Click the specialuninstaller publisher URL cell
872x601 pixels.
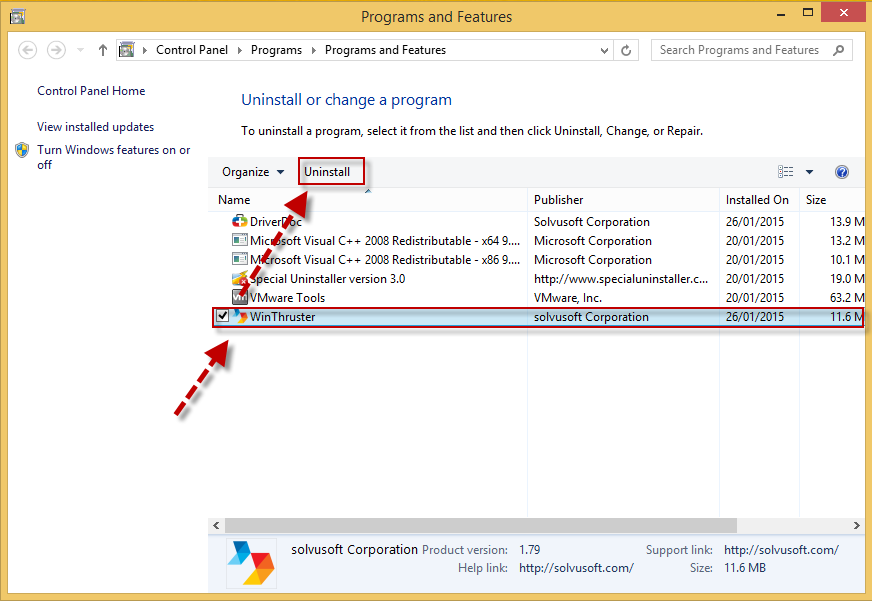[621, 279]
